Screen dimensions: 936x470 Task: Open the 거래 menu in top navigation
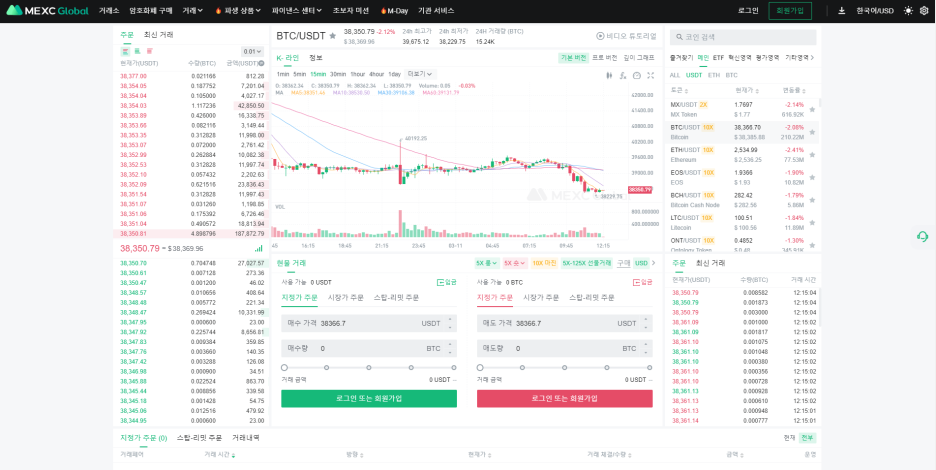192,10
